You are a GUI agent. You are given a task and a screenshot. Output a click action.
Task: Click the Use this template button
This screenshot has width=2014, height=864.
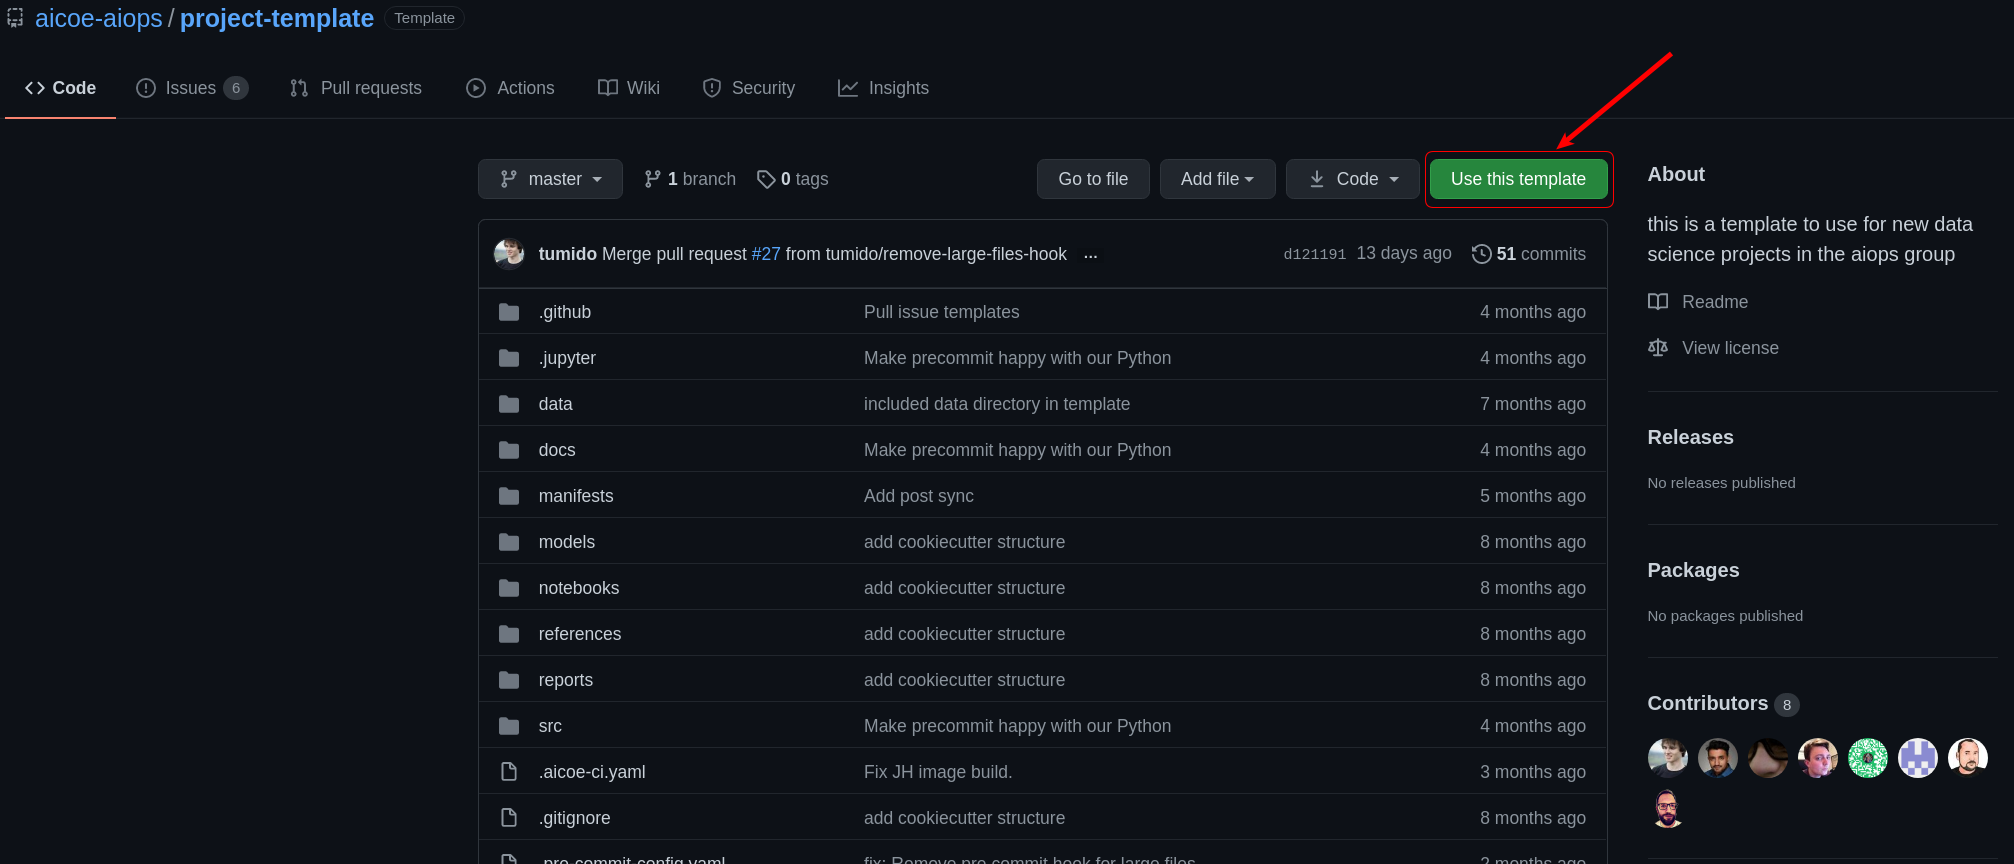coord(1518,179)
